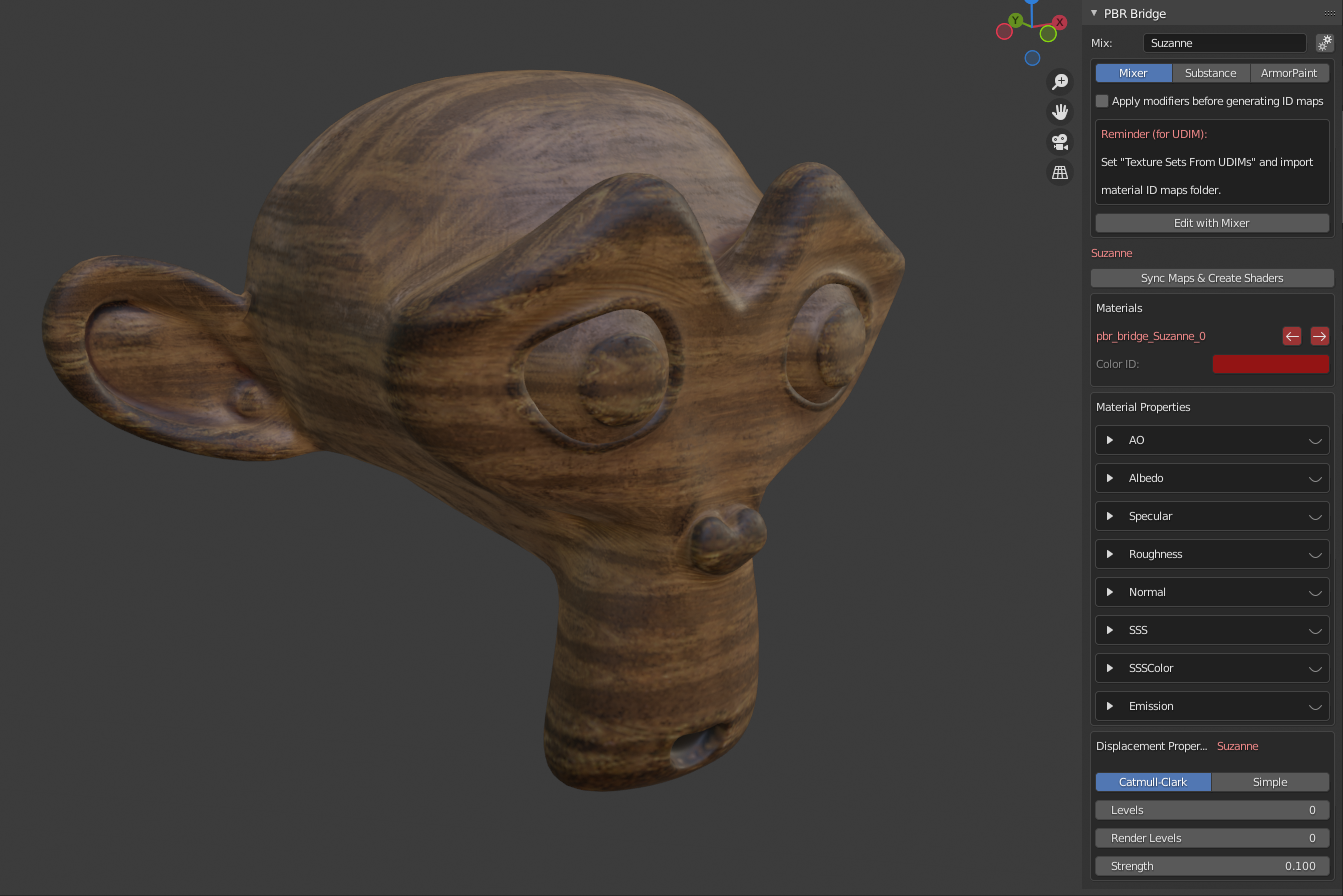
Task: Click the Strength value slider
Action: [1212, 866]
